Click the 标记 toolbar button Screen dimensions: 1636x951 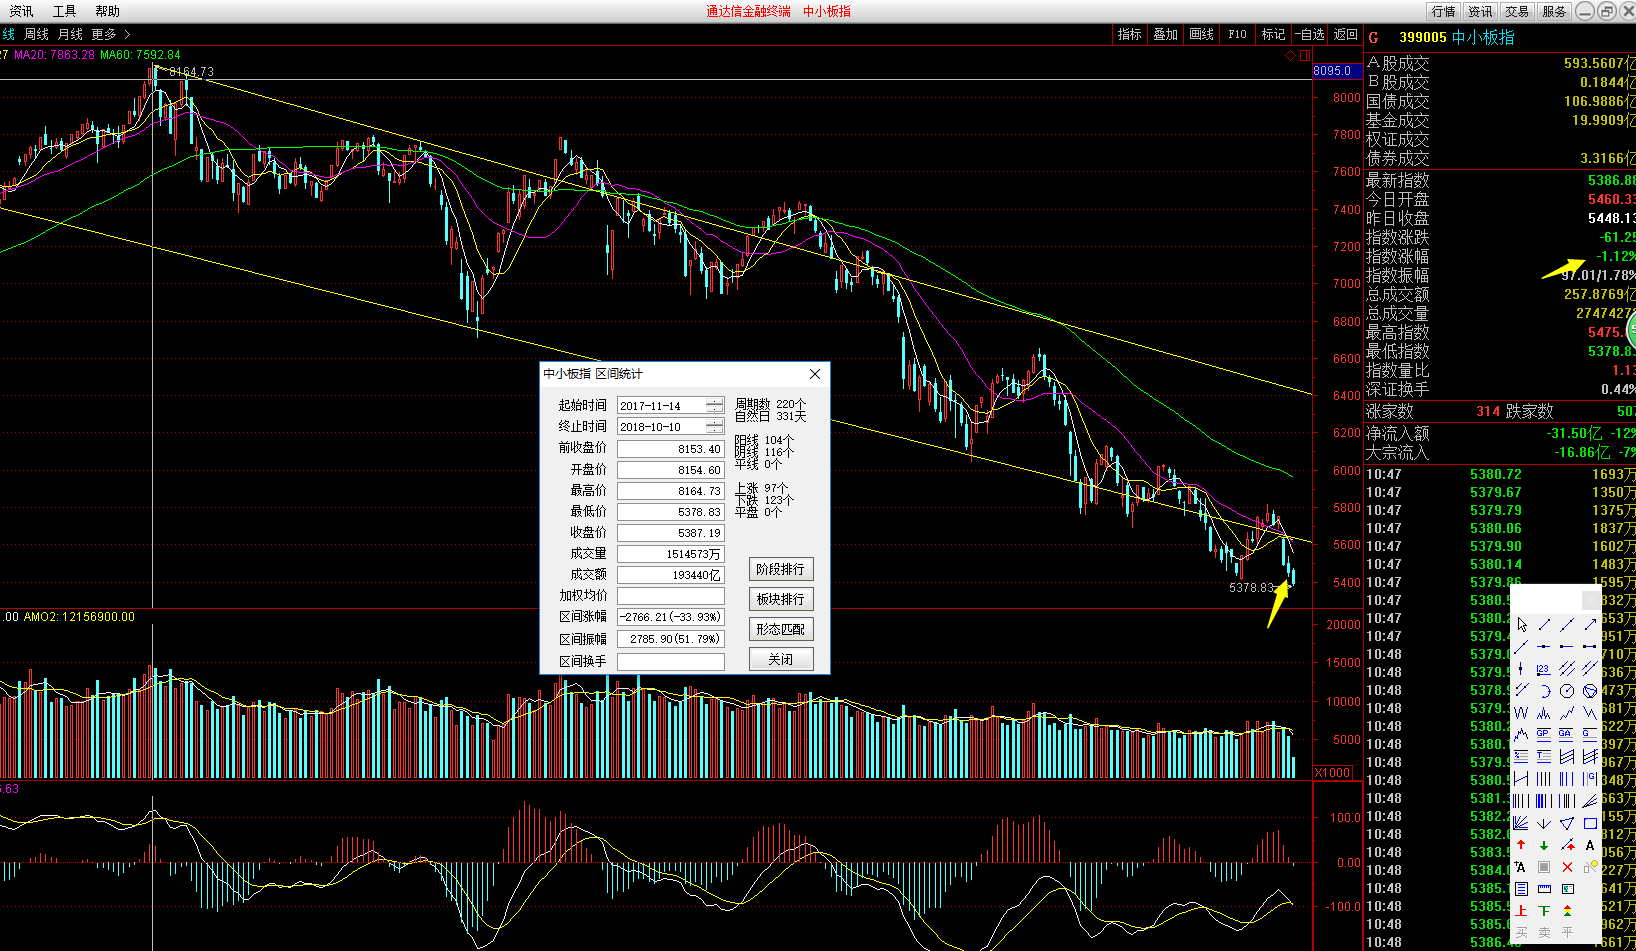(1273, 34)
